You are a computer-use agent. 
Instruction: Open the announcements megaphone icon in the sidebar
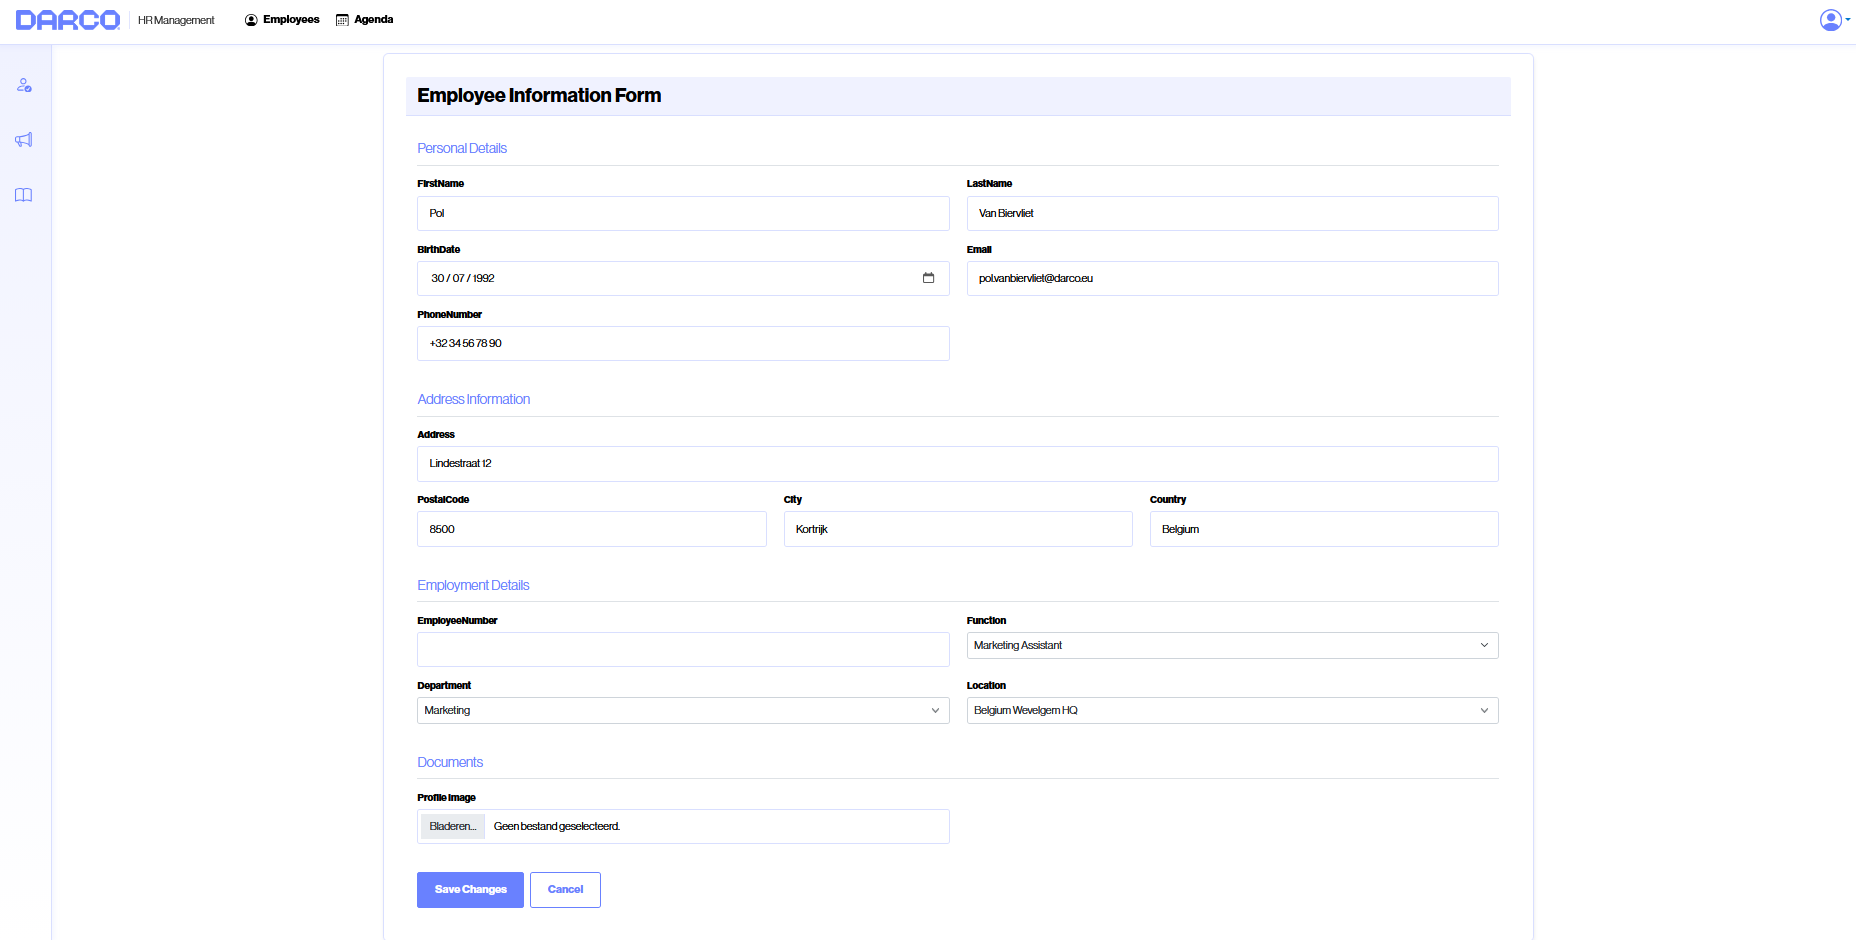point(23,140)
